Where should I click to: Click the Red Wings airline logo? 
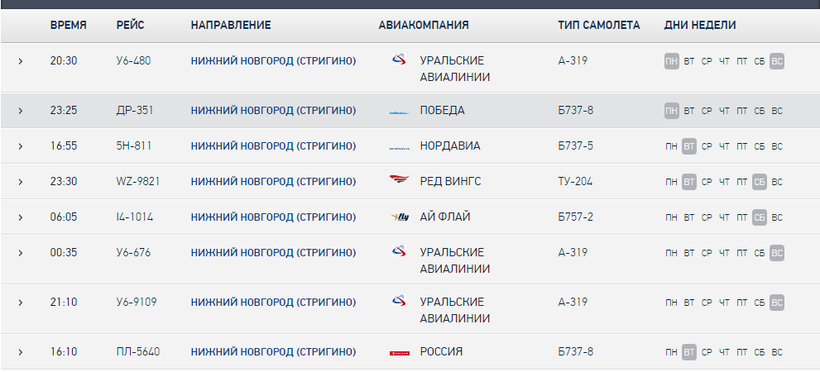pos(399,180)
